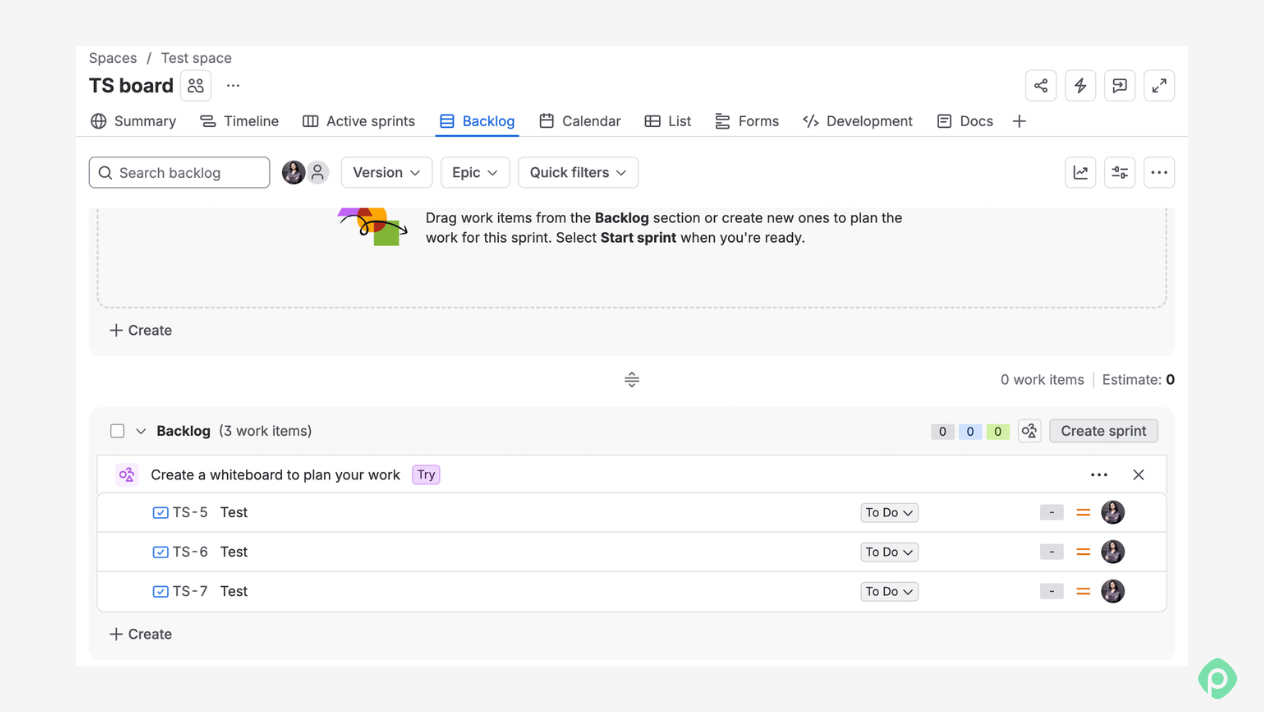Screen dimensions: 1264x712
Task: Open automation lightning bolt icon
Action: click(1080, 86)
